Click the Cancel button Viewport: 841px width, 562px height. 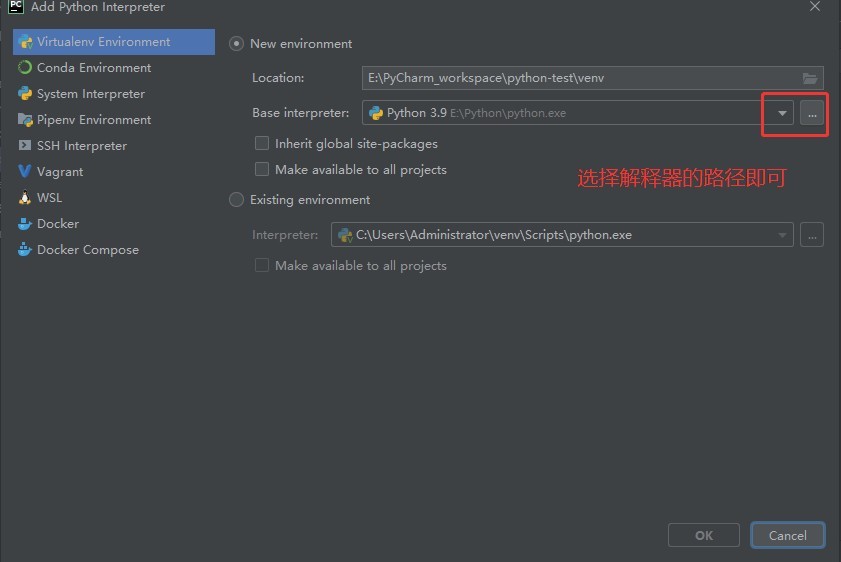pyautogui.click(x=787, y=535)
